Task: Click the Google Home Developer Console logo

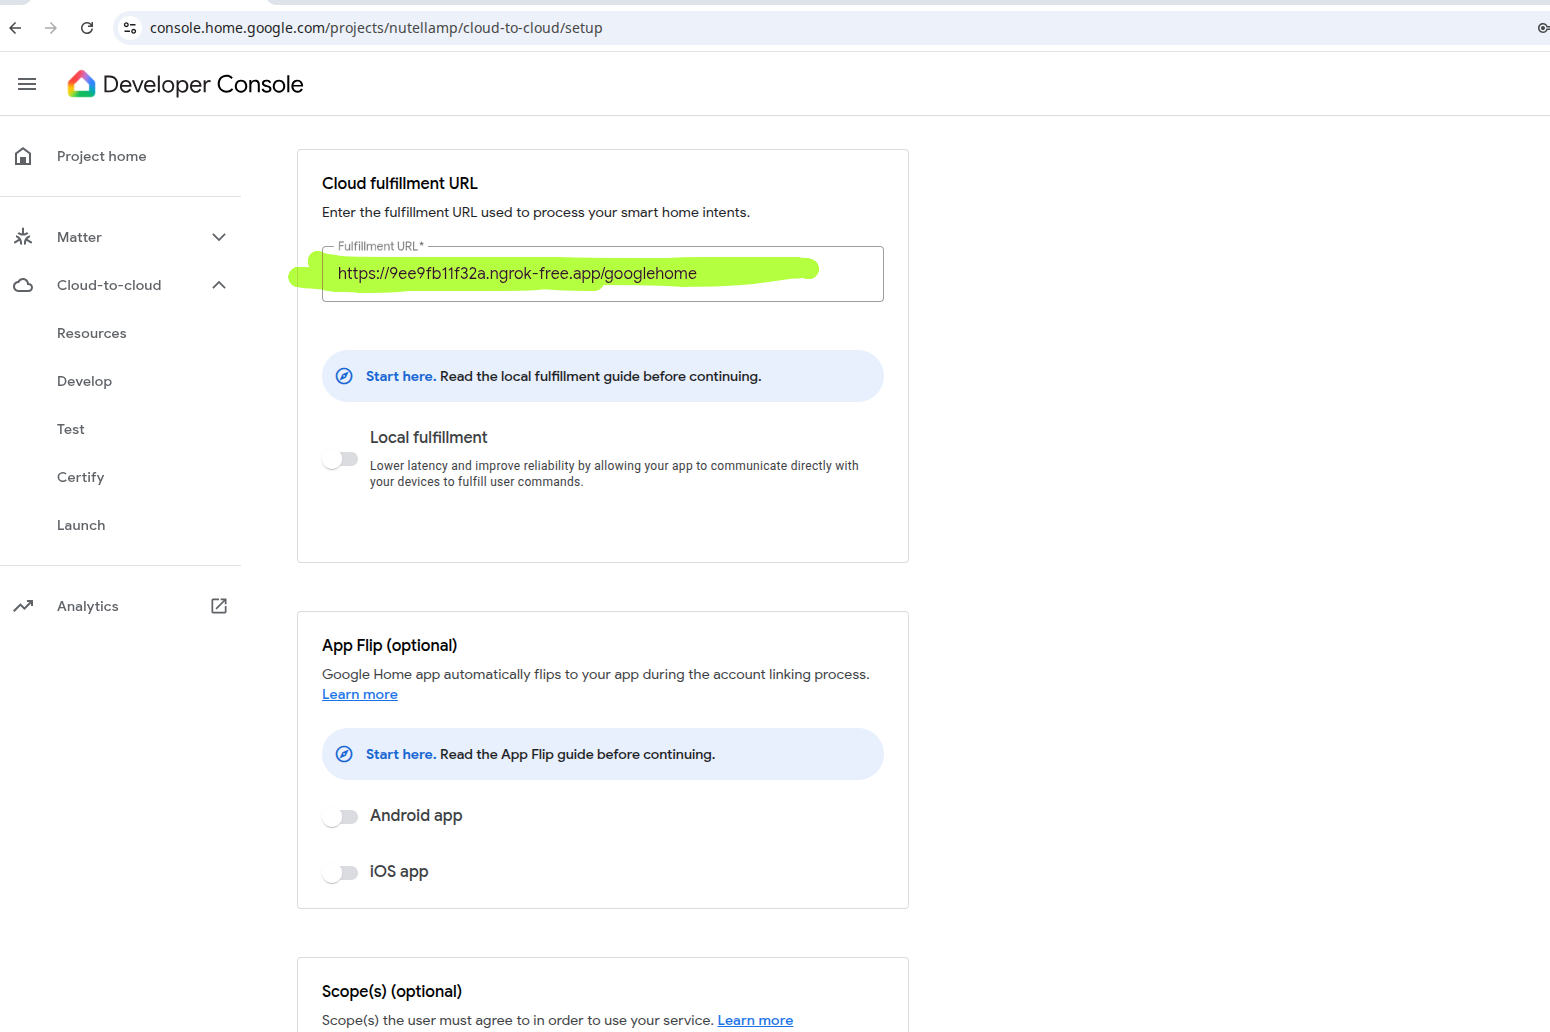Action: click(x=81, y=84)
